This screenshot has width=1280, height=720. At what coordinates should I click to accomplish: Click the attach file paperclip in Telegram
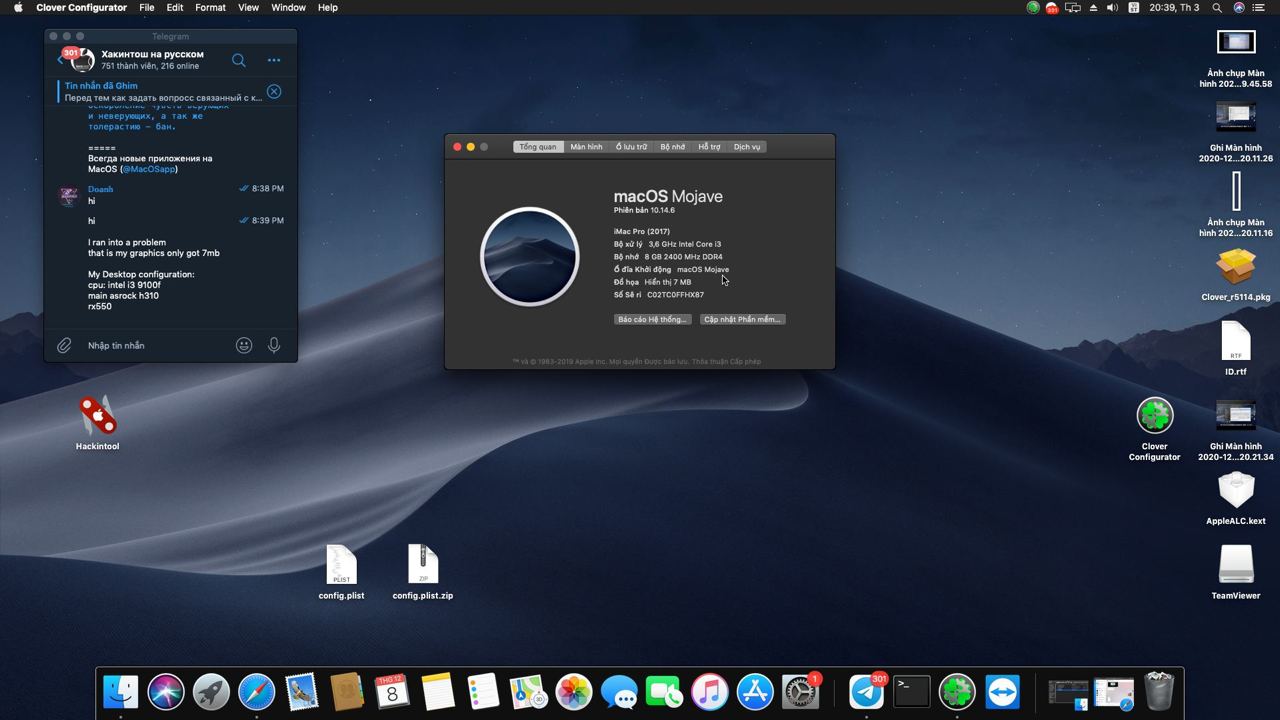pos(64,345)
